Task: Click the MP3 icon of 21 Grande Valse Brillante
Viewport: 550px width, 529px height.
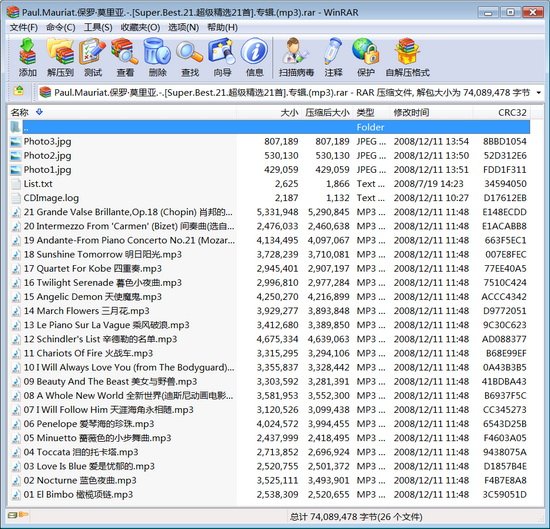Action: click(x=15, y=212)
